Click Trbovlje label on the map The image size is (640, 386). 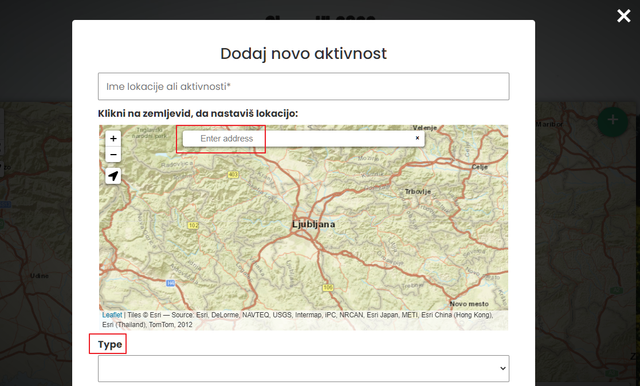[x=418, y=191]
